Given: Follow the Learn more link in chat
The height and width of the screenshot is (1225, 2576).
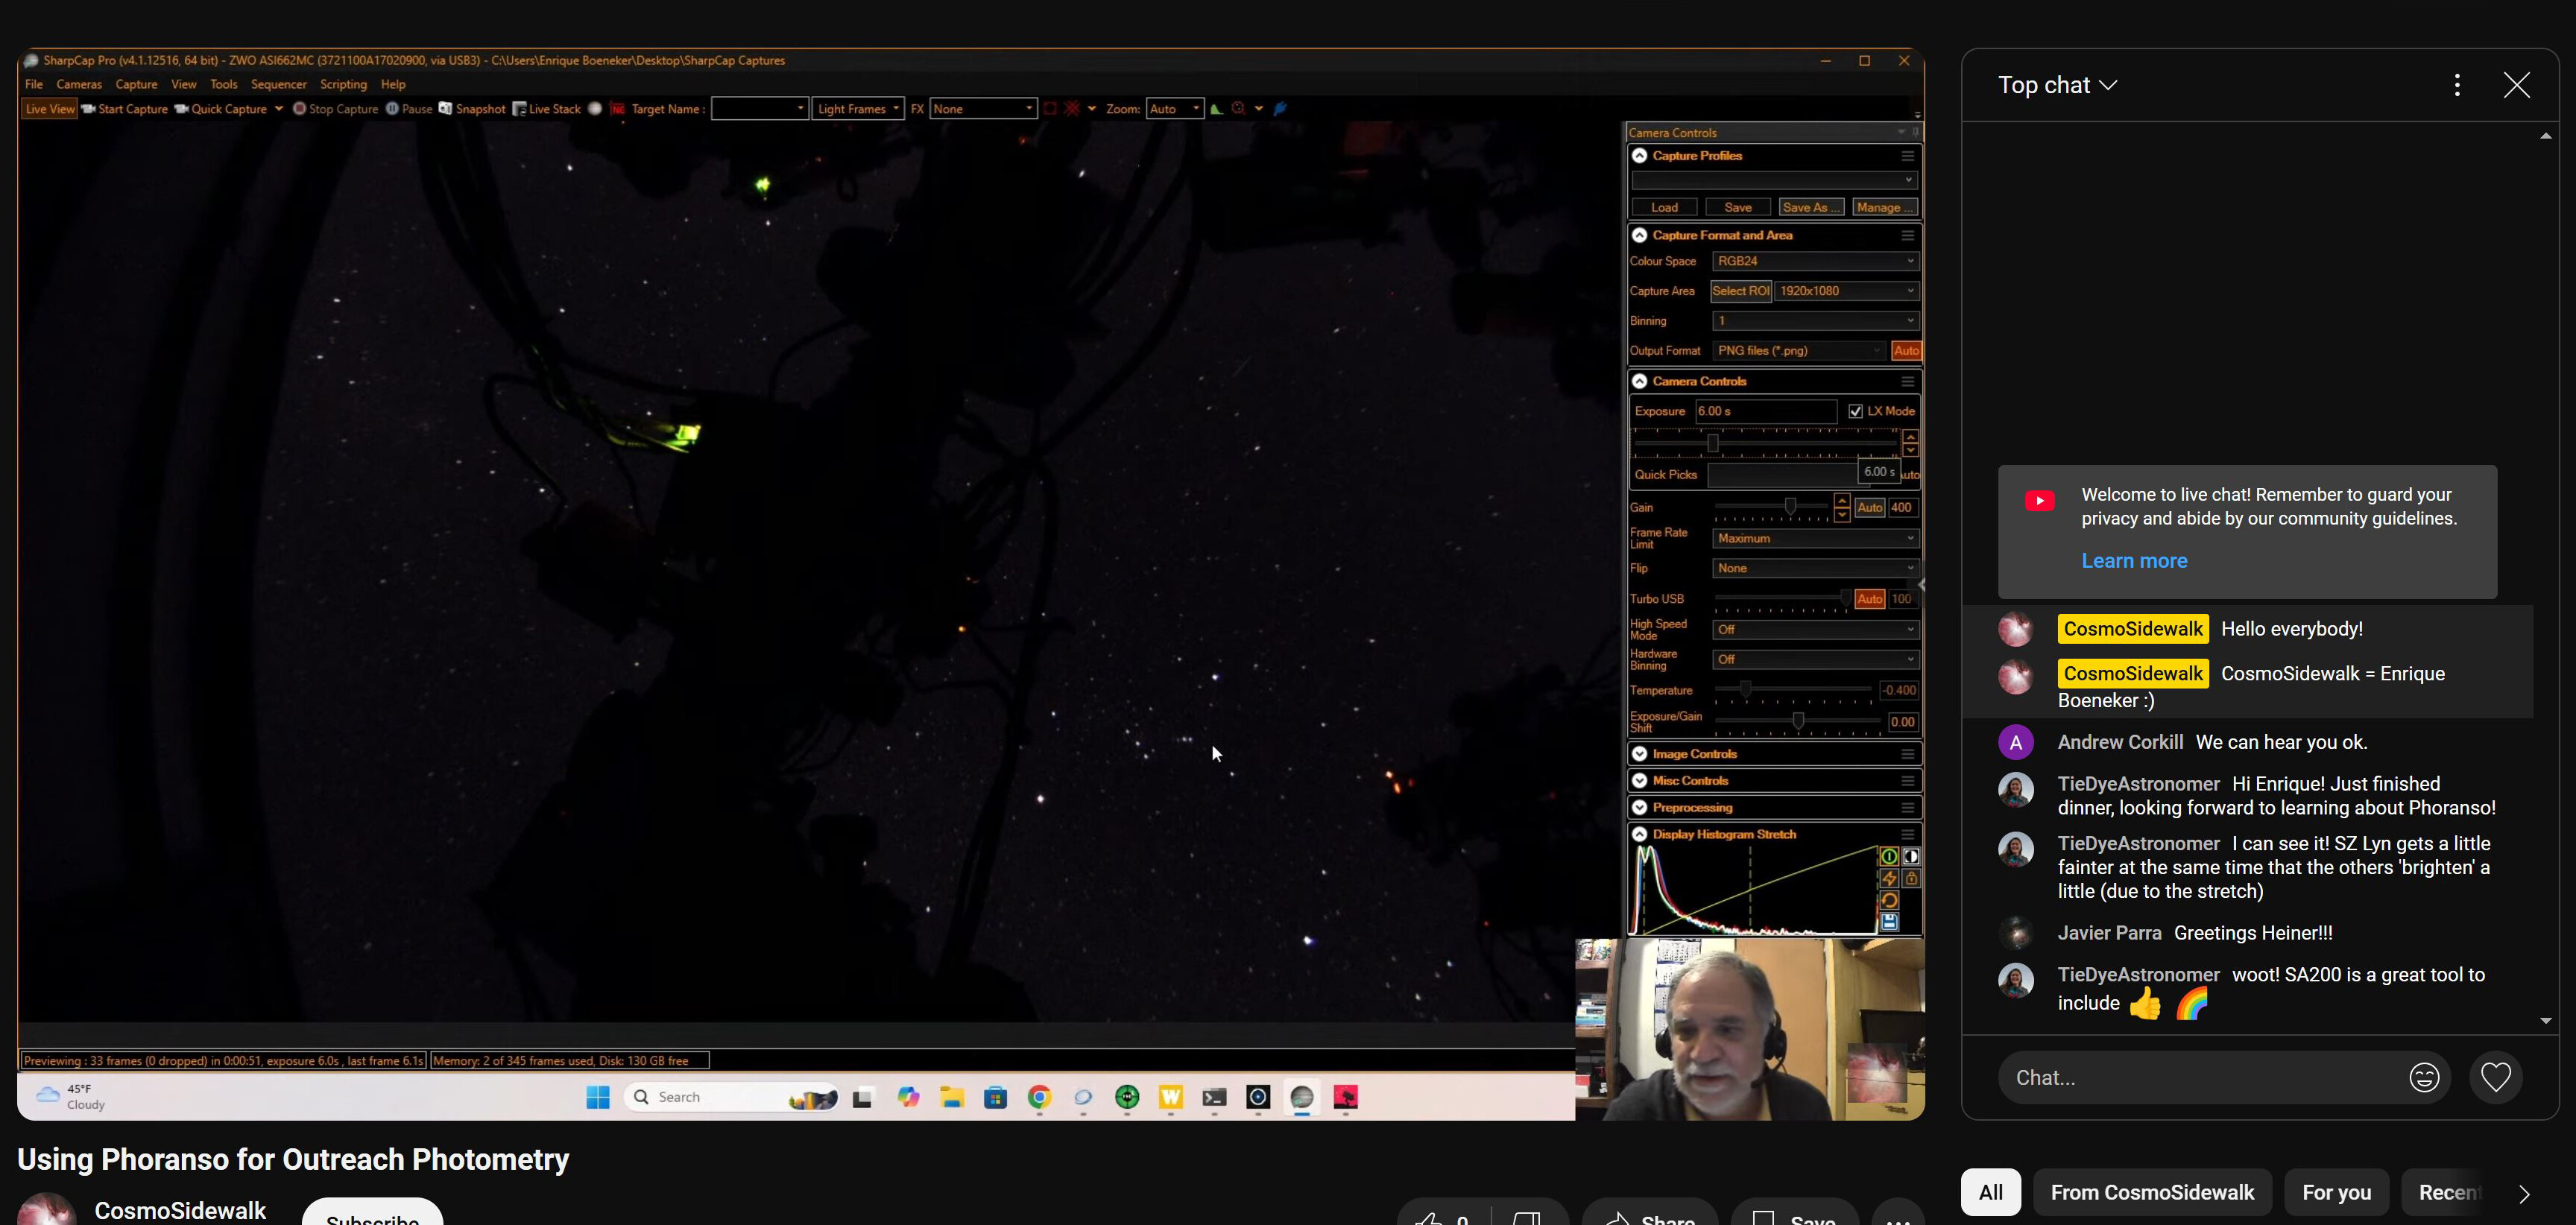Looking at the screenshot, I should pos(2134,561).
